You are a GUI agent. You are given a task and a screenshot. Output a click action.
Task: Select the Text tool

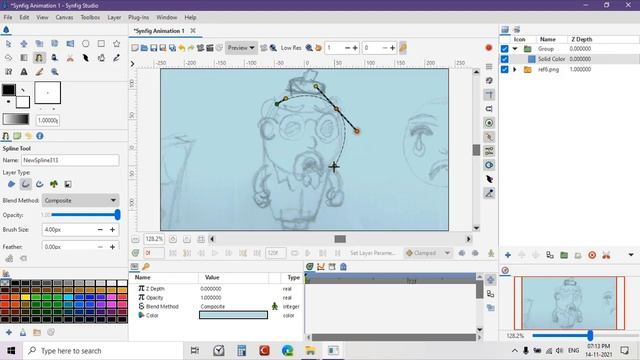[24, 72]
